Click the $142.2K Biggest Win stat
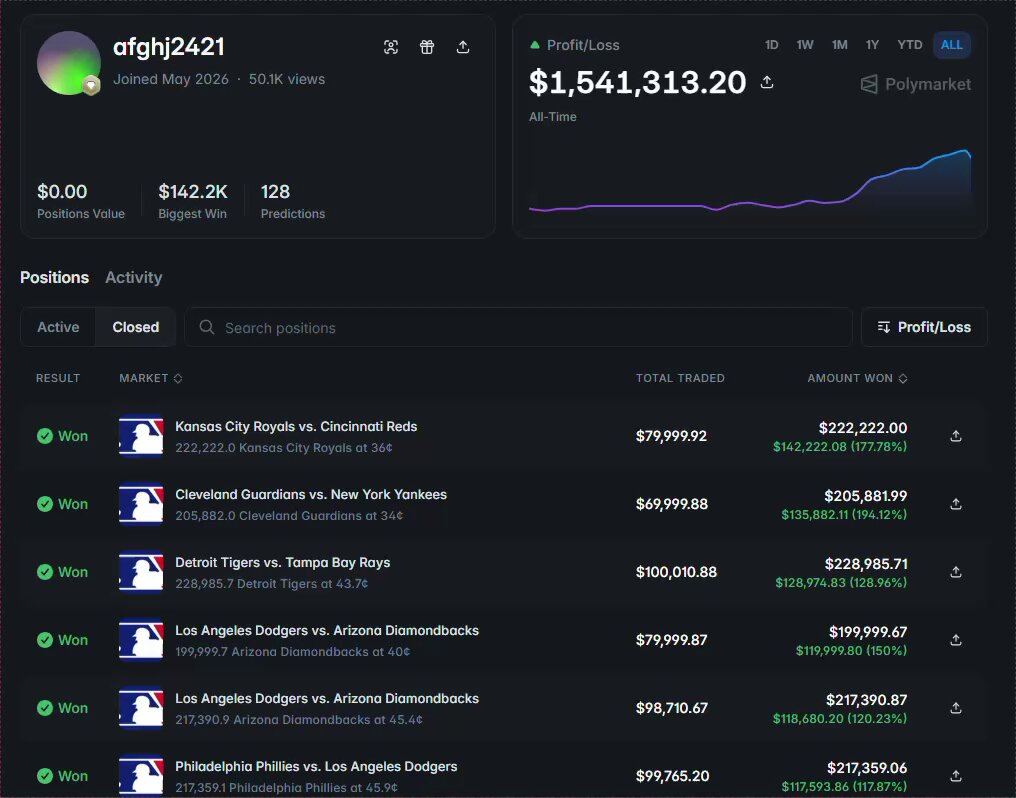Viewport: 1016px width, 798px height. pos(192,201)
